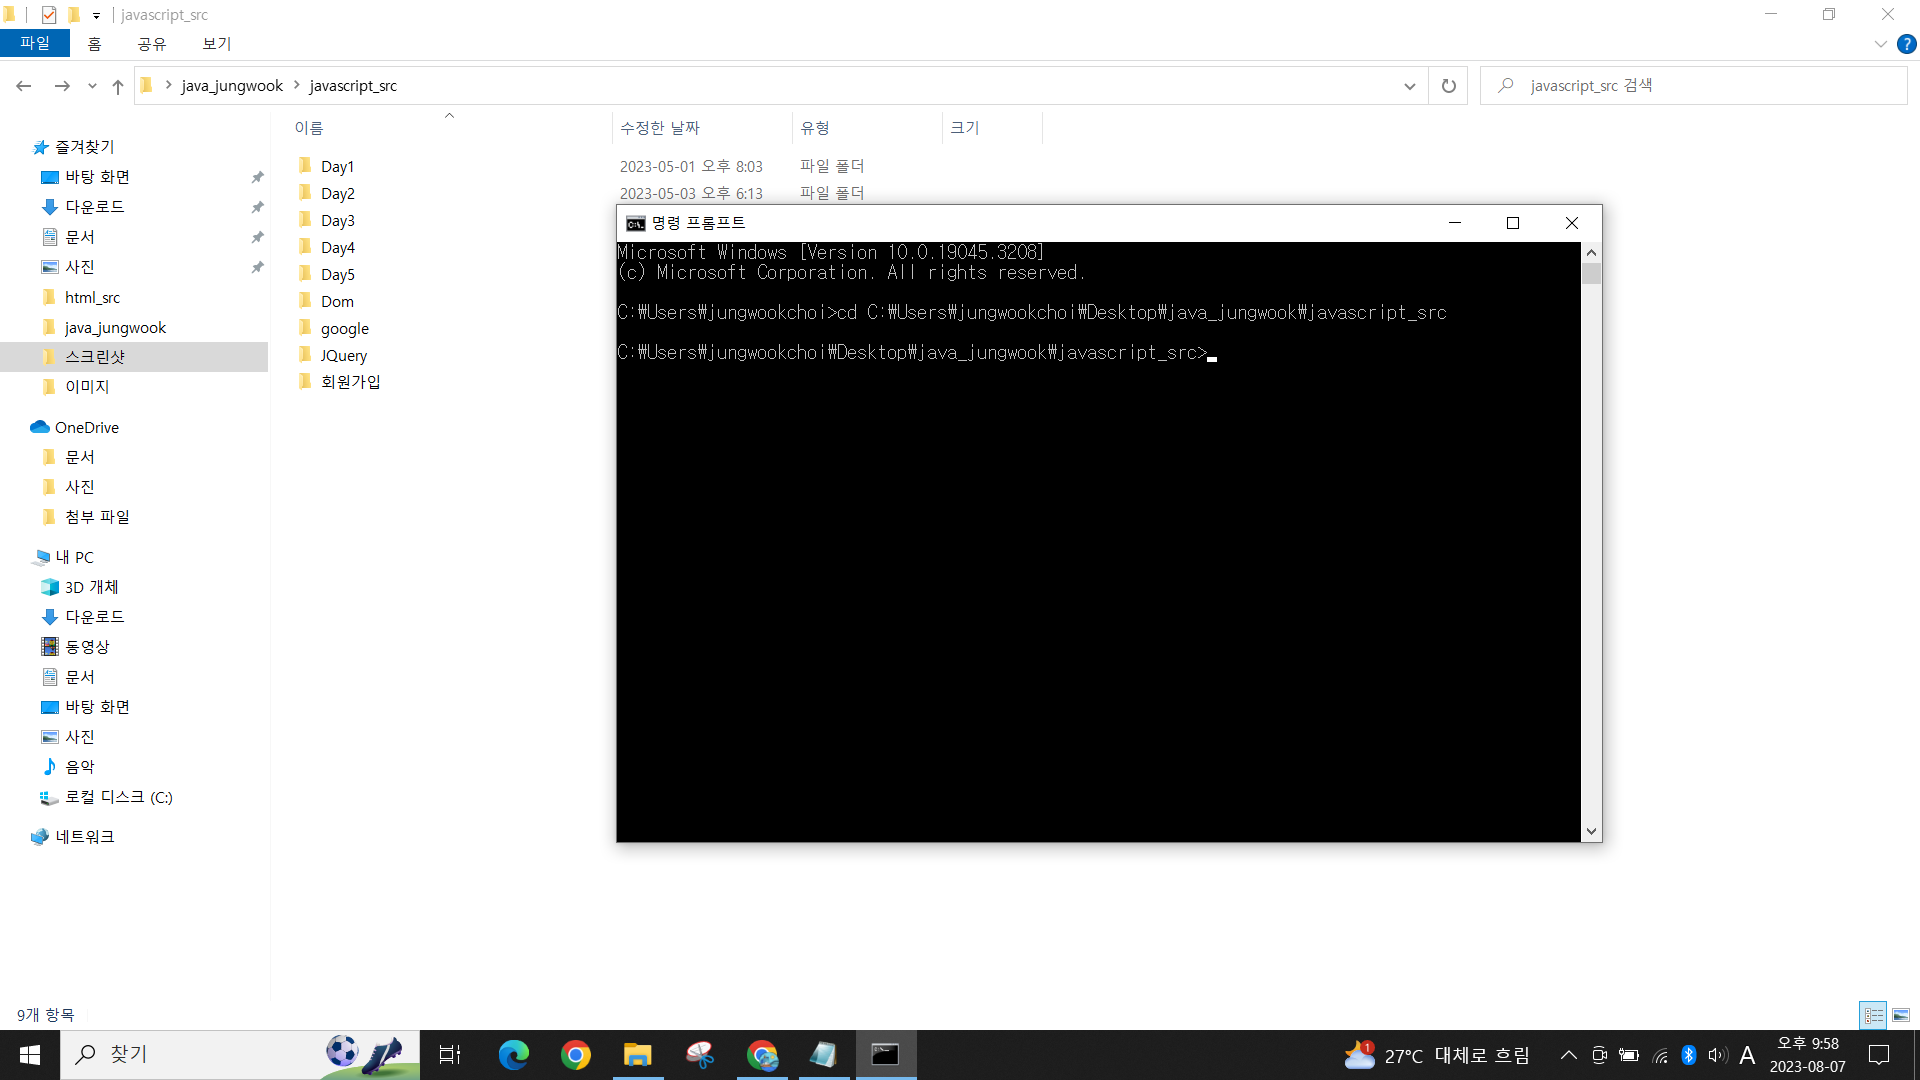
Task: Click the refresh icon beside the address bar
Action: click(1447, 85)
